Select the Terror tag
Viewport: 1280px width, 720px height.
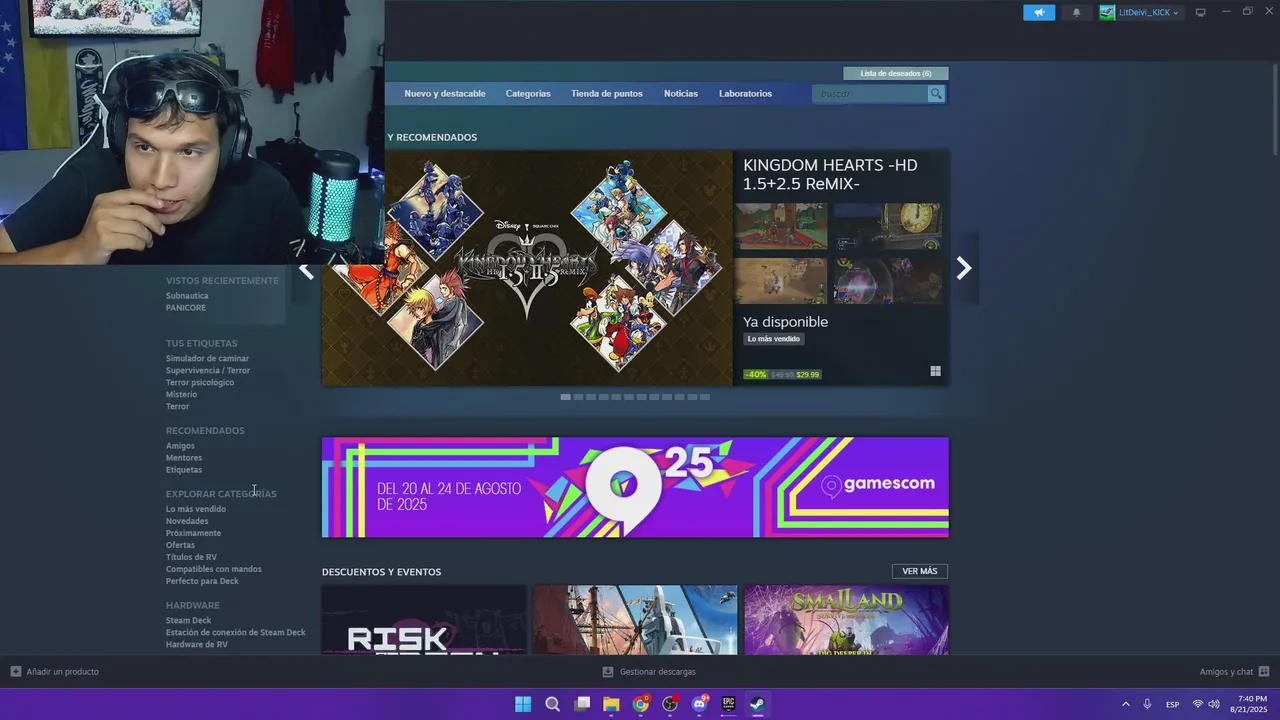coord(177,406)
